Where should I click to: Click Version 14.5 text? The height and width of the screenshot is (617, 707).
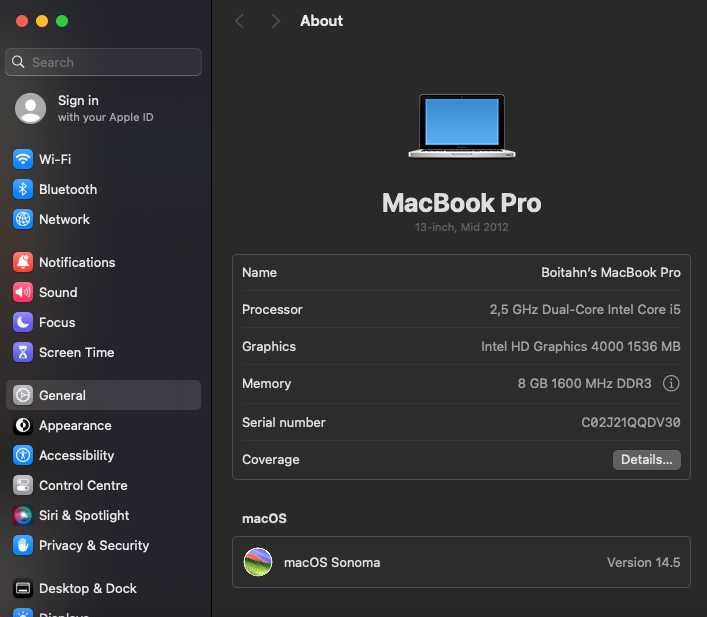coord(643,562)
